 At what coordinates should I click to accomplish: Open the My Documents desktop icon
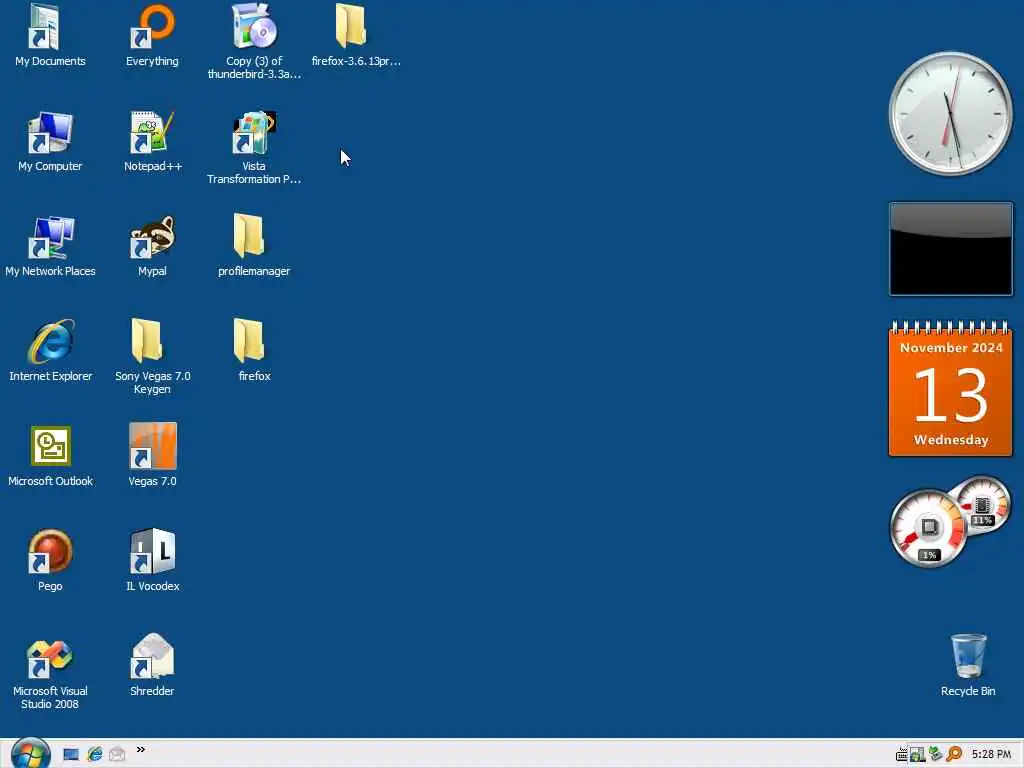pyautogui.click(x=50, y=36)
